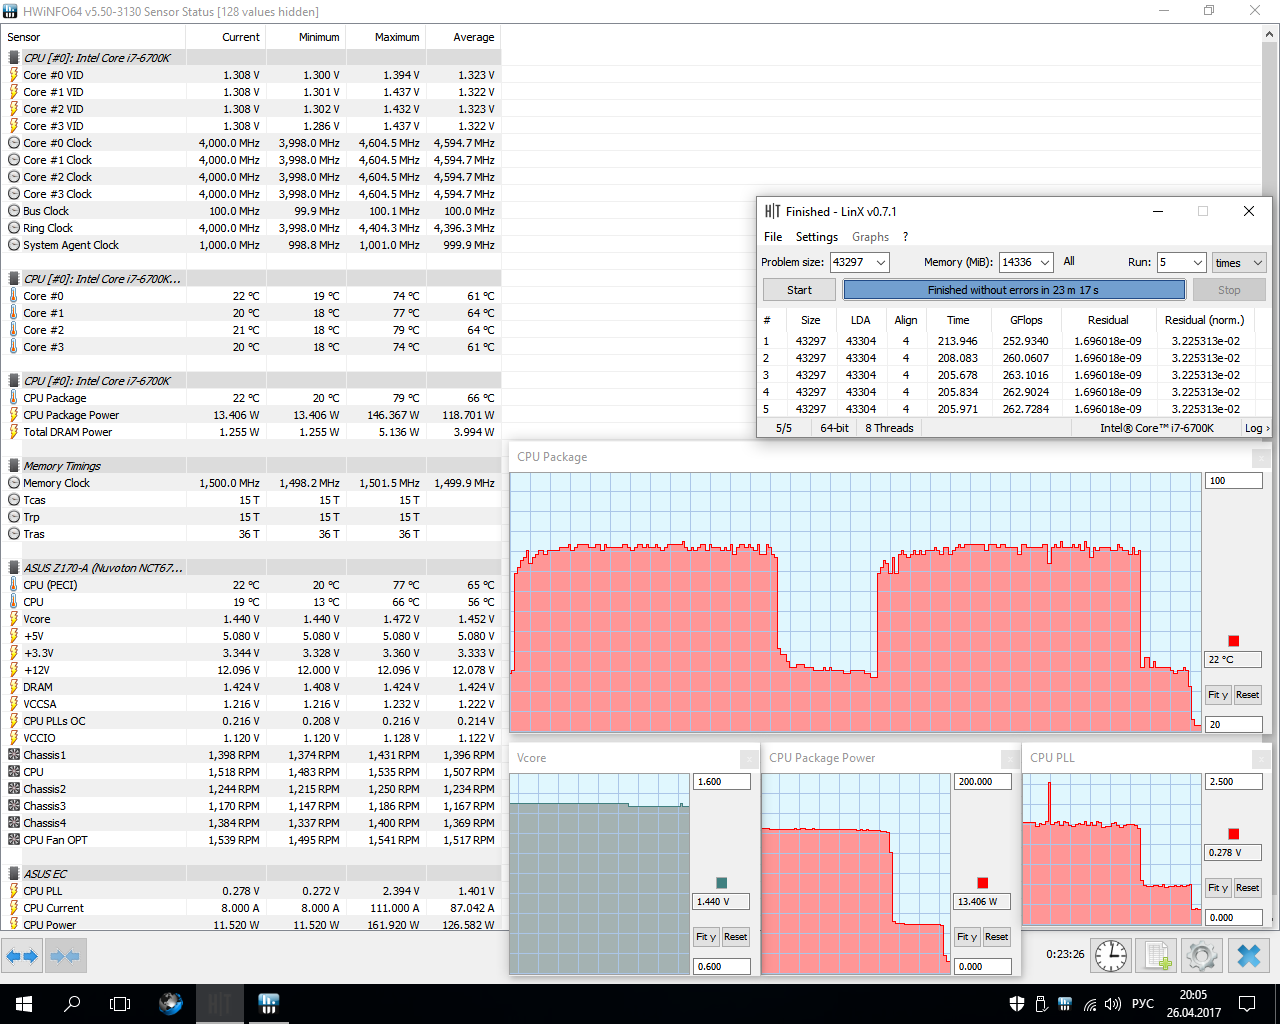This screenshot has width=1280, height=1024.
Task: Click the 'Residual (norm.)' column header in LinX
Action: point(1204,320)
